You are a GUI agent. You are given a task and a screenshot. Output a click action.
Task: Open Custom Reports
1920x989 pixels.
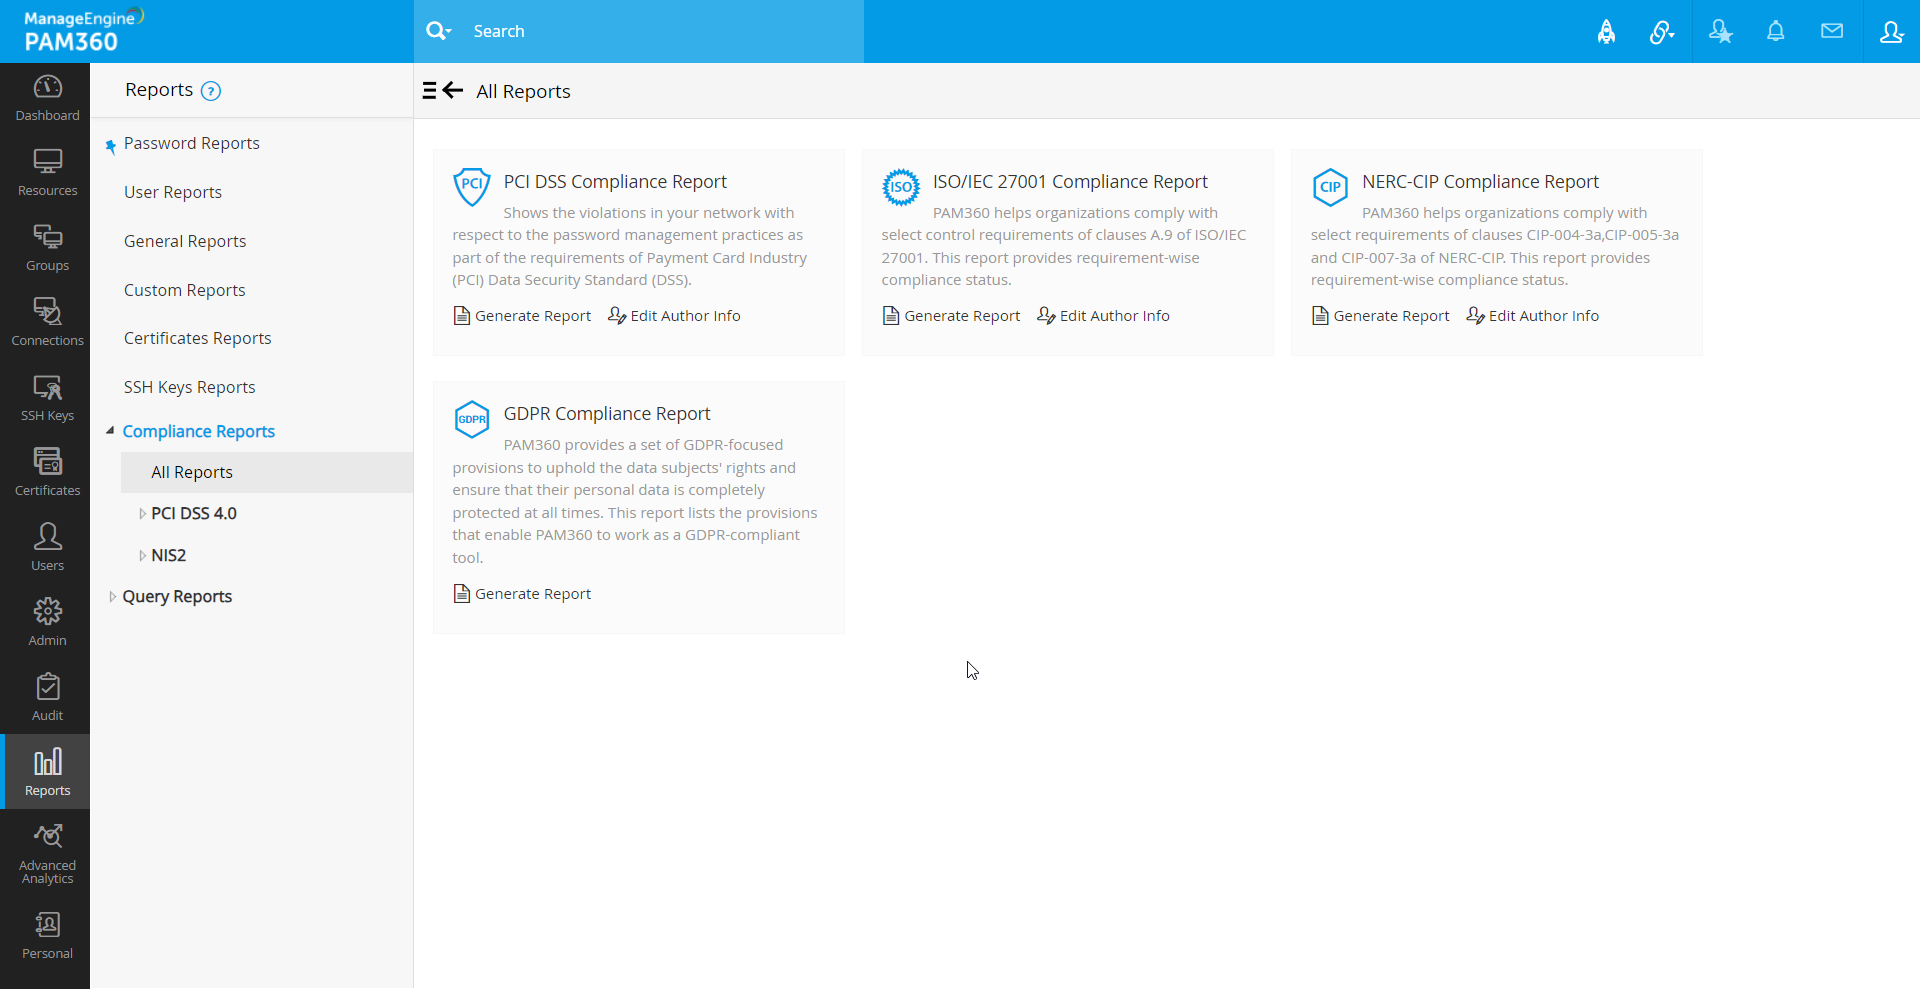[185, 290]
